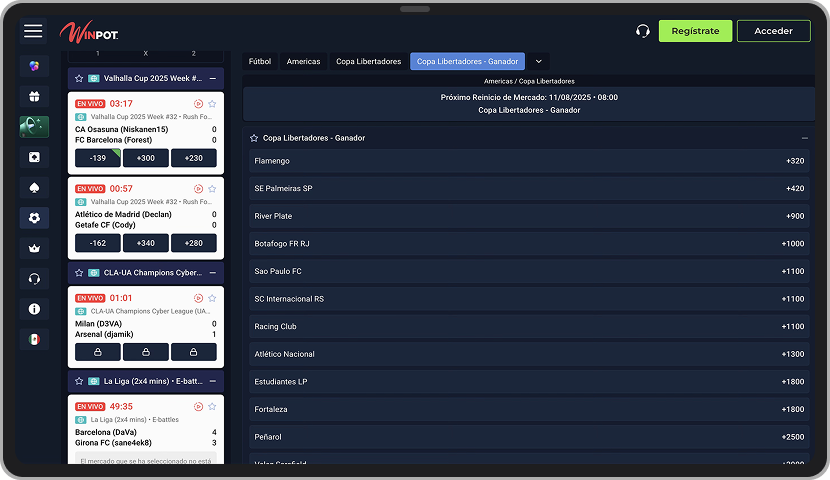Favorite the Copa Libertadores - Ganador market
Image resolution: width=830 pixels, height=480 pixels.
254,138
